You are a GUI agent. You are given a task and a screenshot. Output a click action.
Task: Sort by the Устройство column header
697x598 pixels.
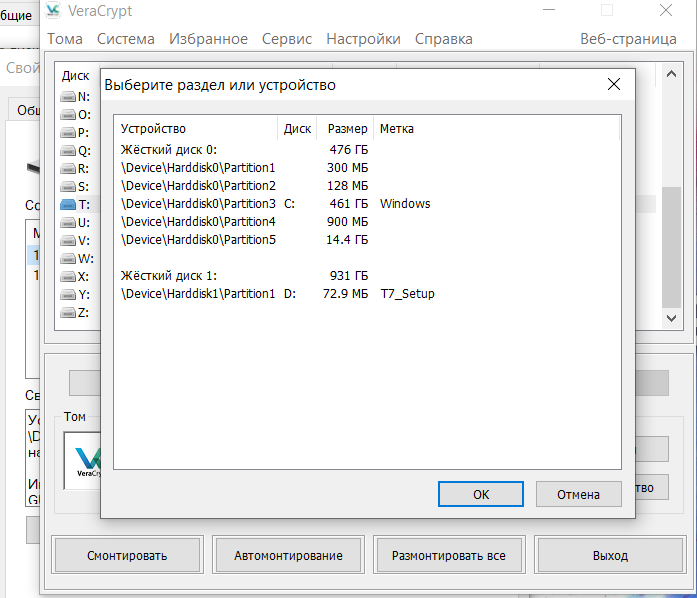pyautogui.click(x=196, y=128)
